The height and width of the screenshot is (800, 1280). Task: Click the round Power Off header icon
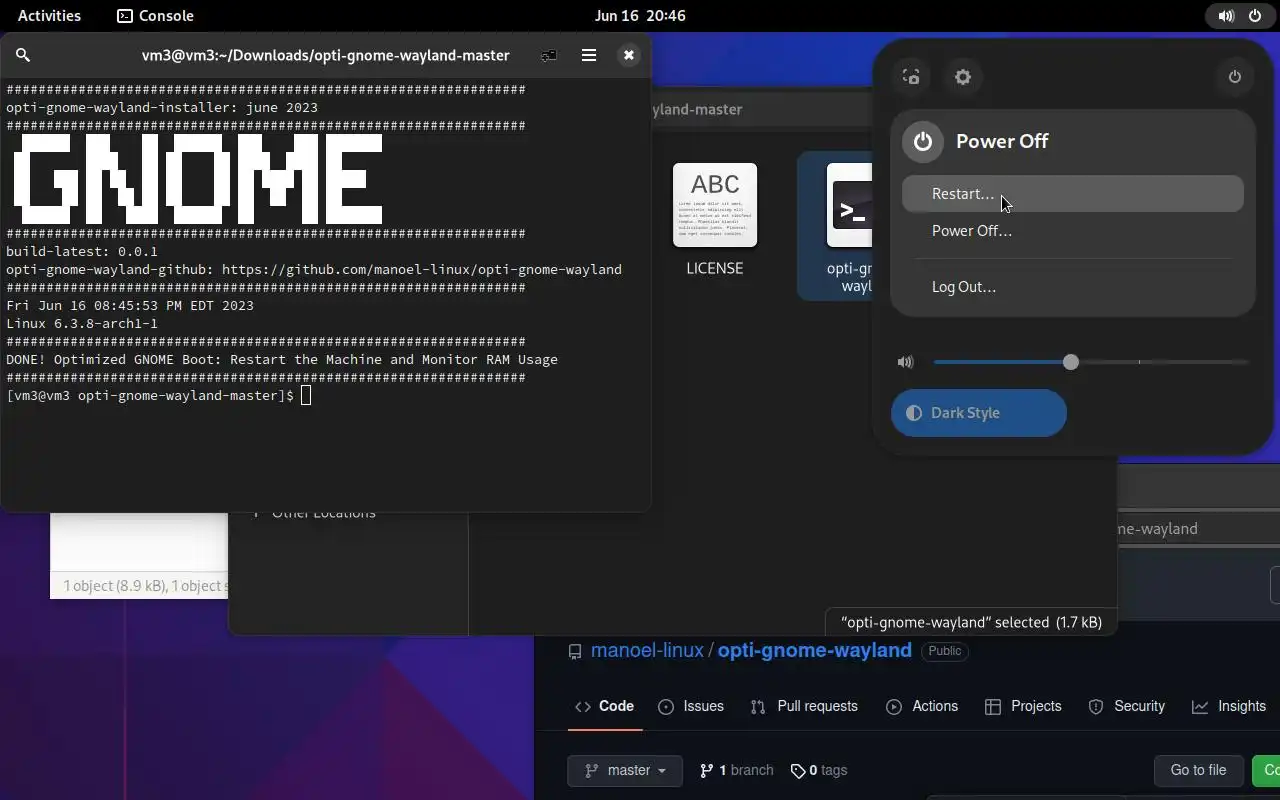click(923, 141)
